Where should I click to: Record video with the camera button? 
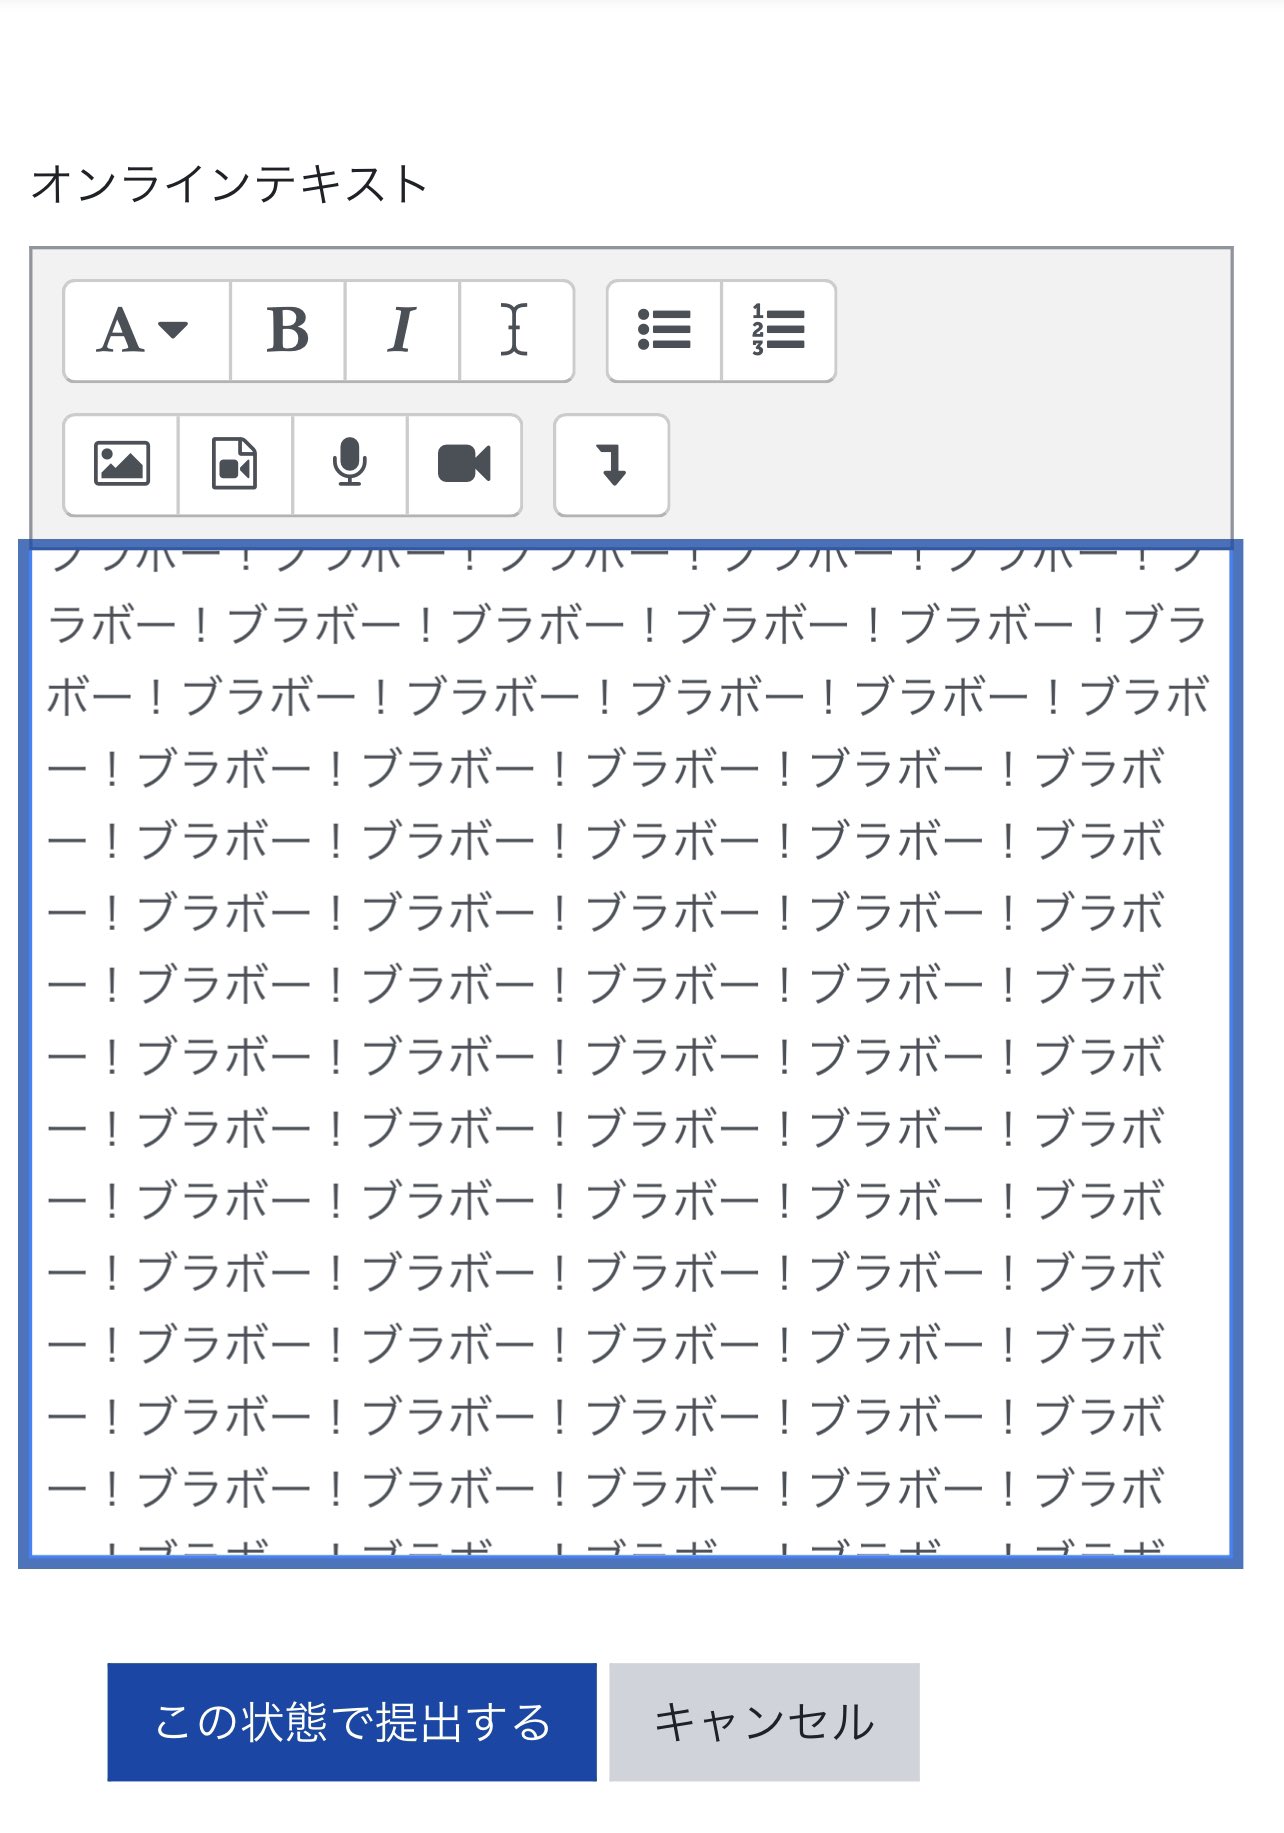(x=464, y=465)
